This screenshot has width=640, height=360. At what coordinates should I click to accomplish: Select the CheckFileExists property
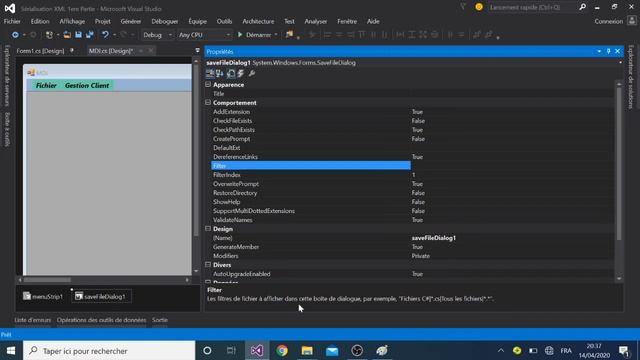click(412, 121)
